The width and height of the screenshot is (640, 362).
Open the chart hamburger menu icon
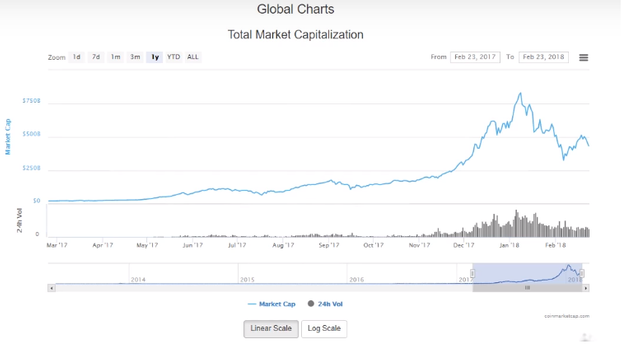tap(583, 58)
